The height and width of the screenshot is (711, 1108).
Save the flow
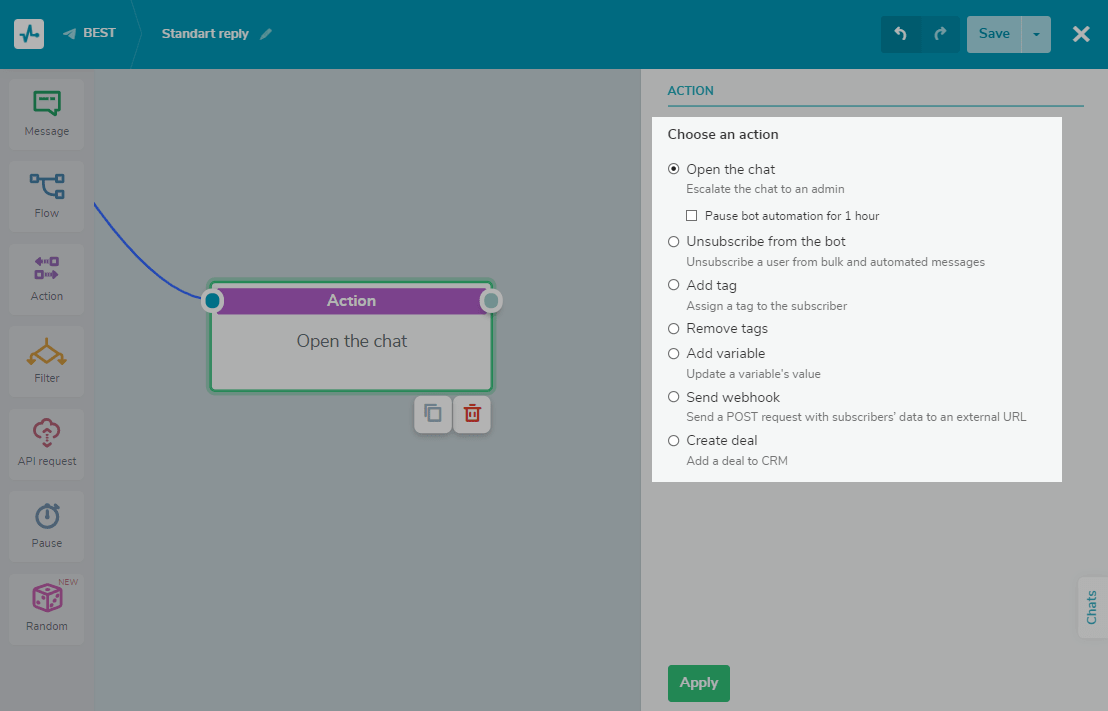[x=994, y=34]
